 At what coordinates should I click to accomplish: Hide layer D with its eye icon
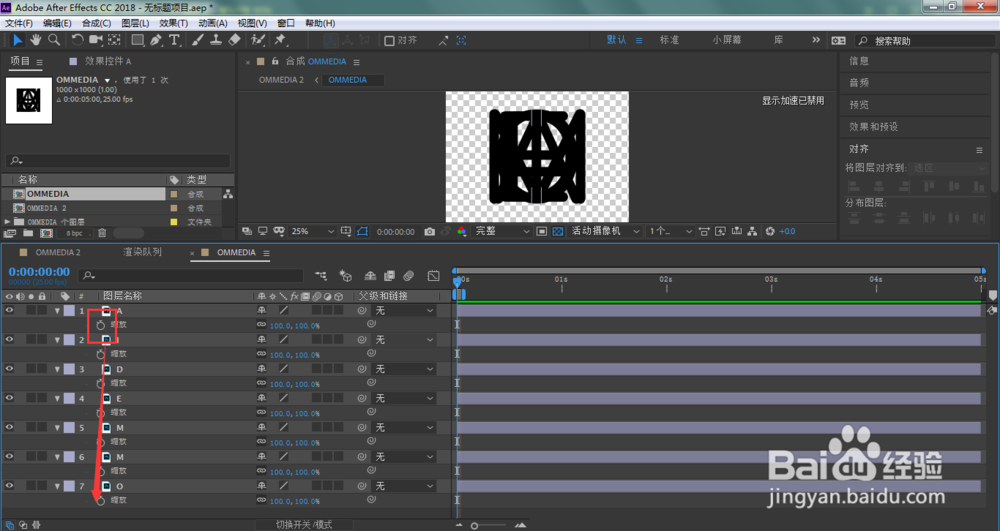[x=10, y=368]
